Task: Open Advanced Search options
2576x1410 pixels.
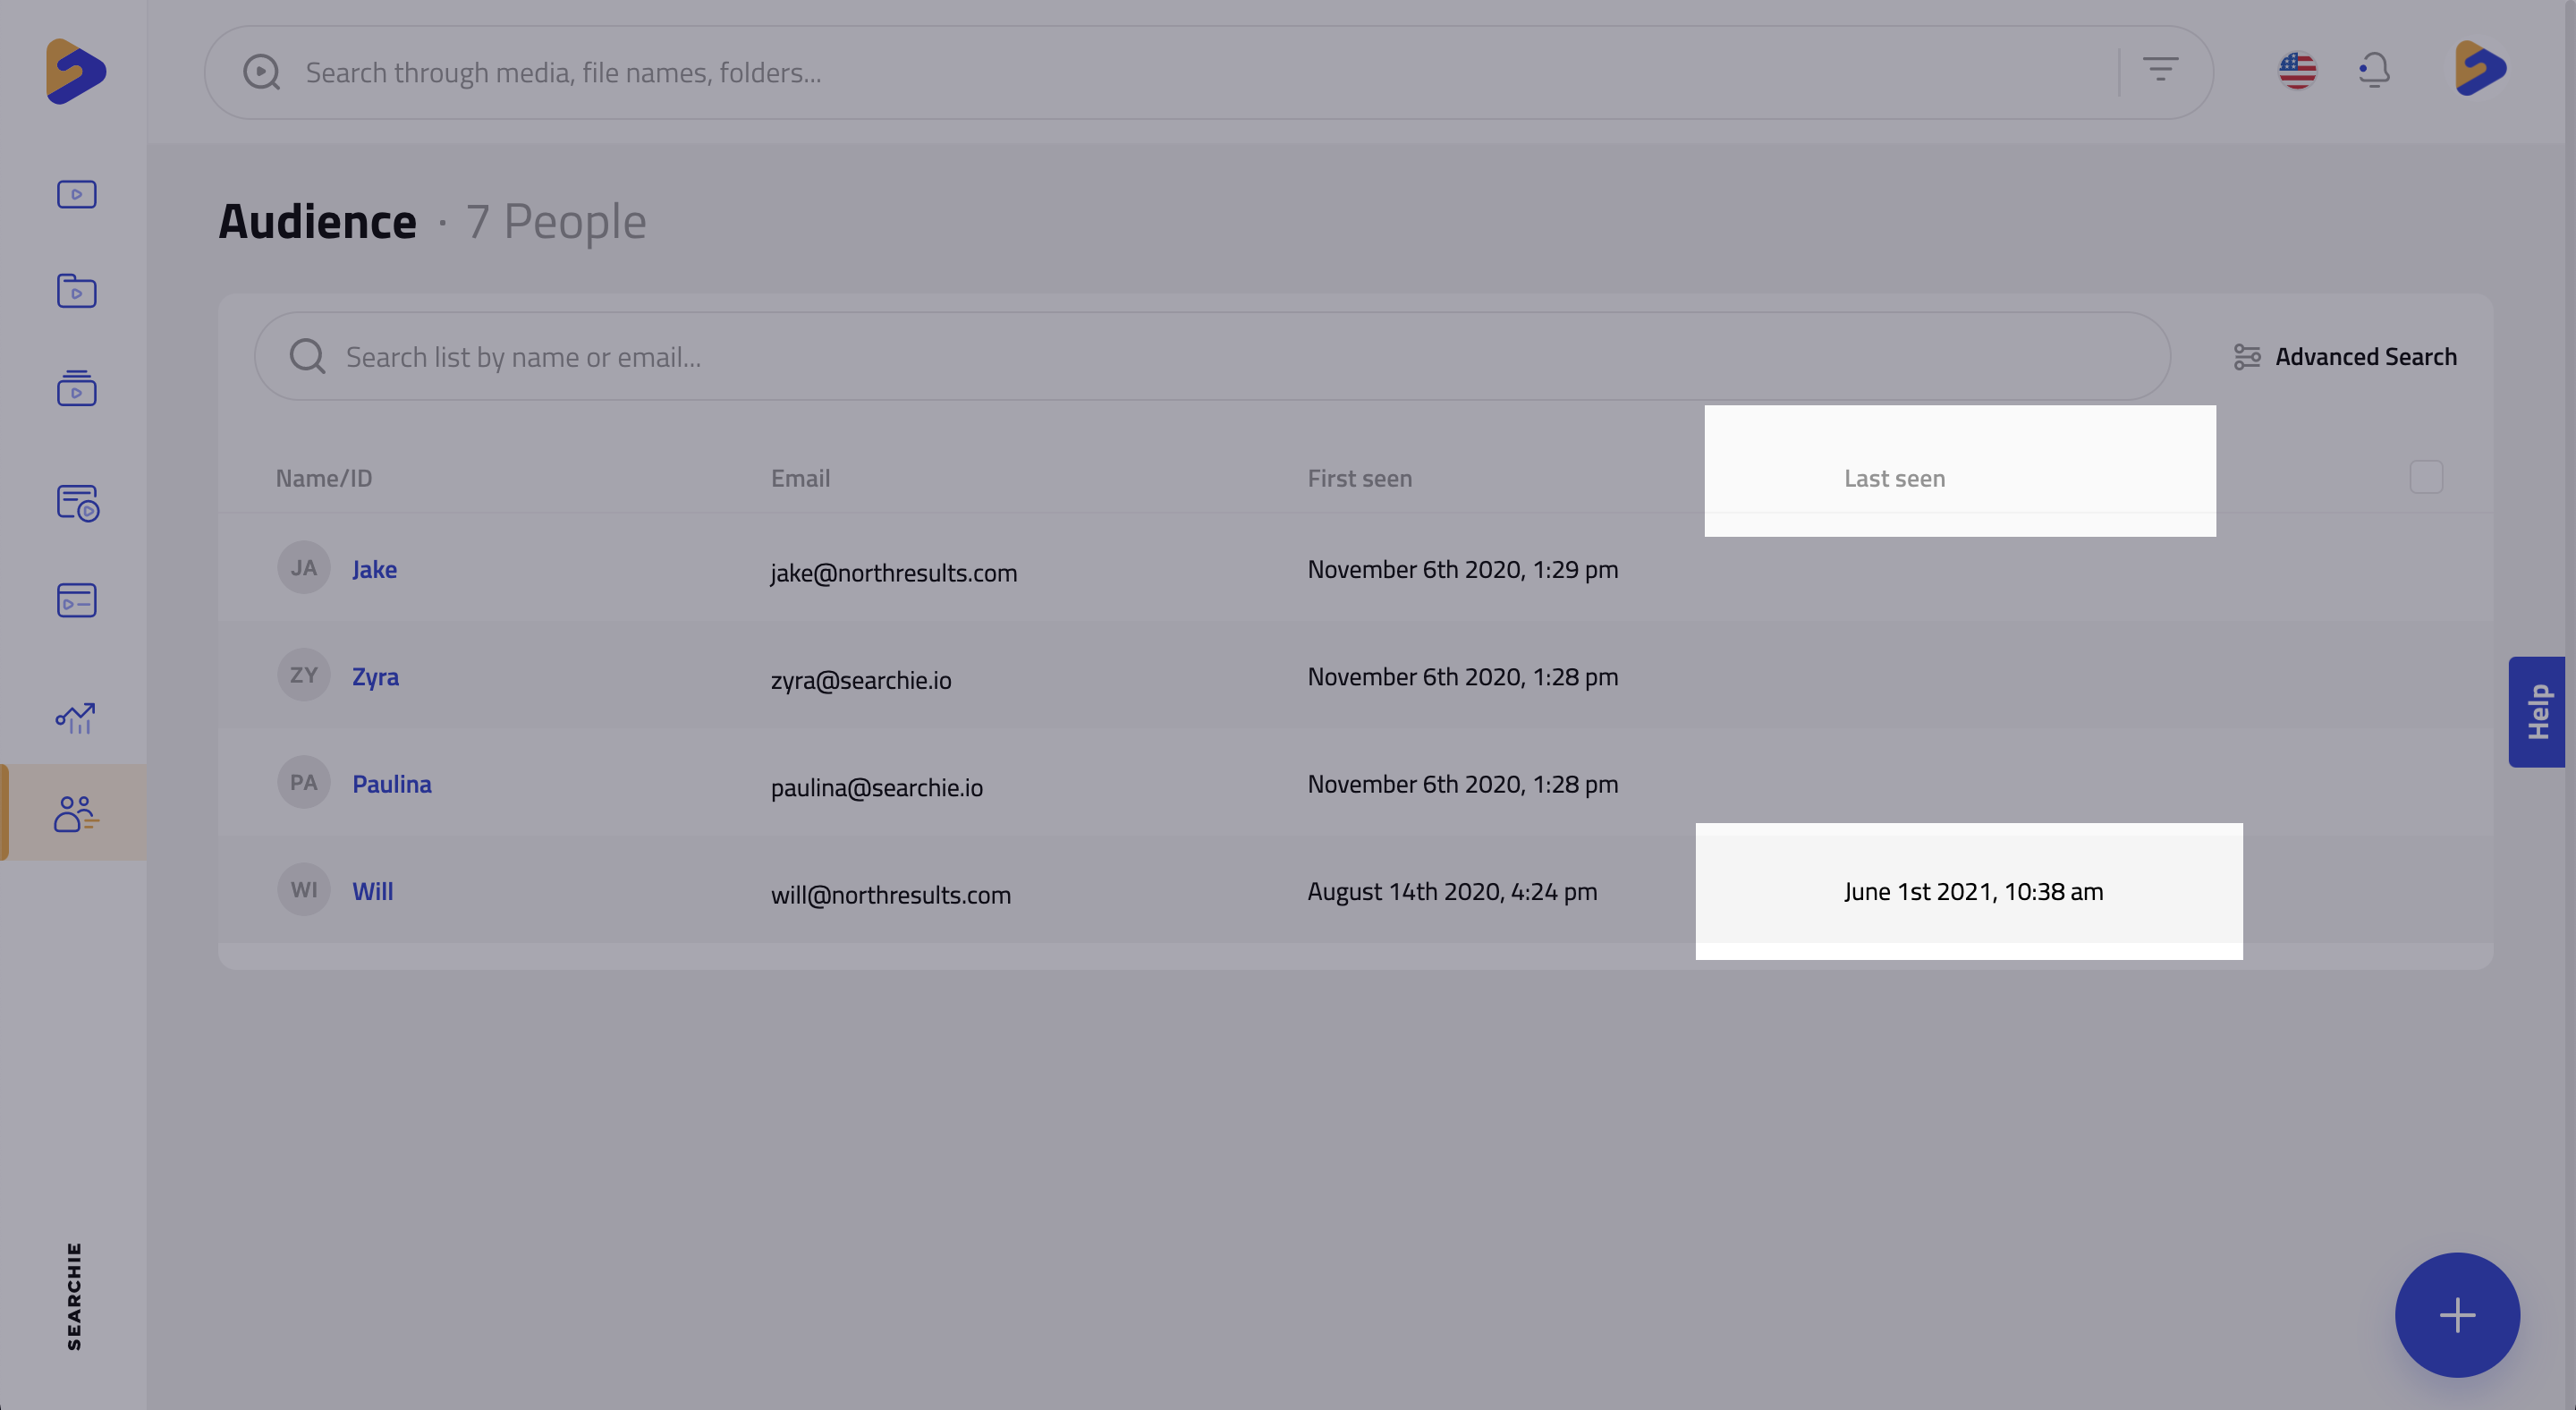Action: (x=2345, y=357)
